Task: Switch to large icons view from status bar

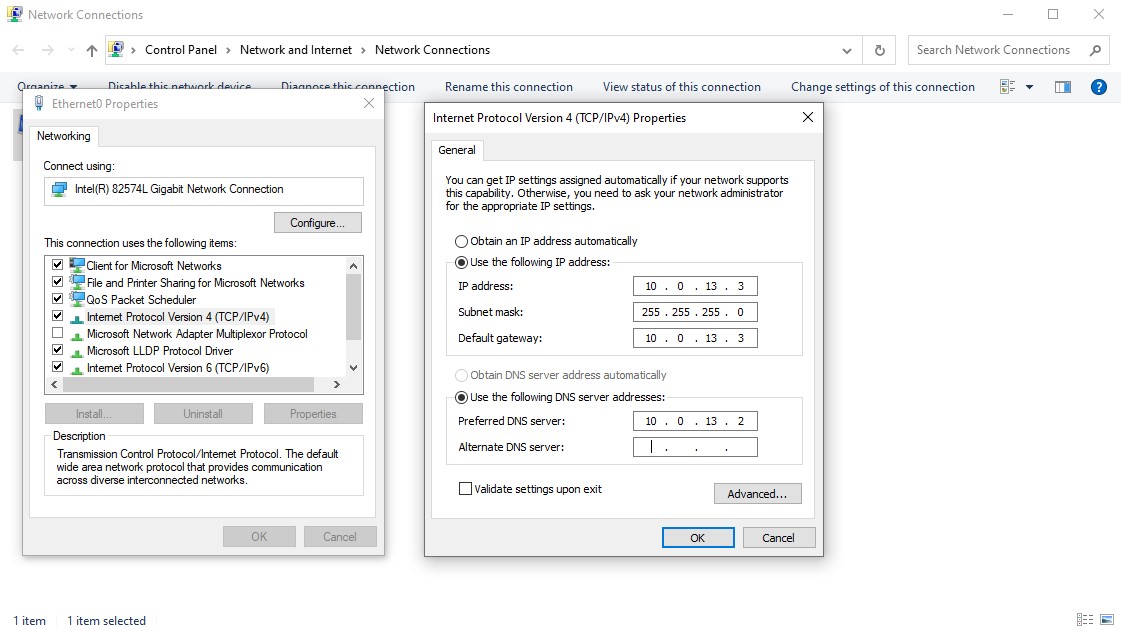Action: [x=1105, y=620]
